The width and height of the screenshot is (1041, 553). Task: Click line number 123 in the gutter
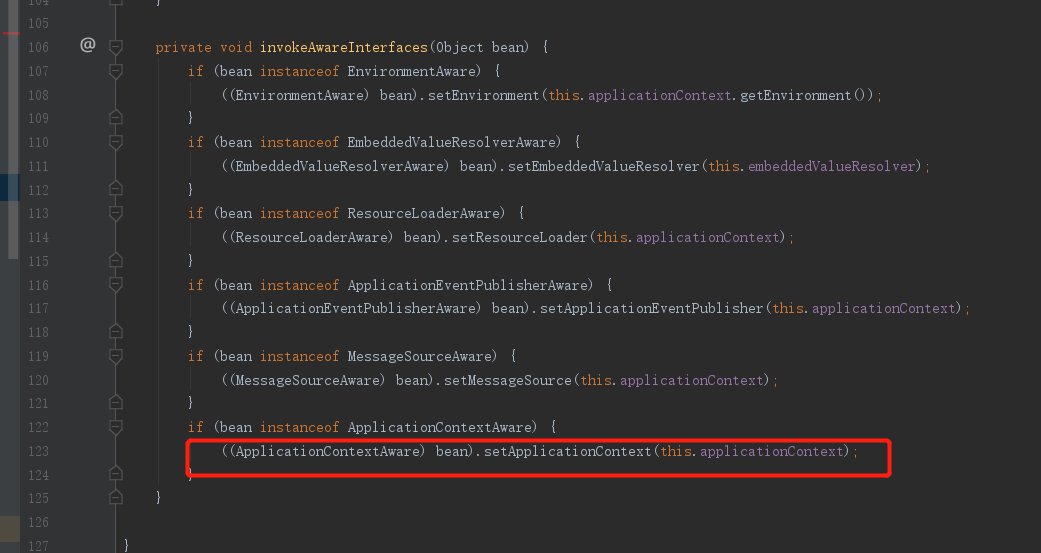point(39,451)
